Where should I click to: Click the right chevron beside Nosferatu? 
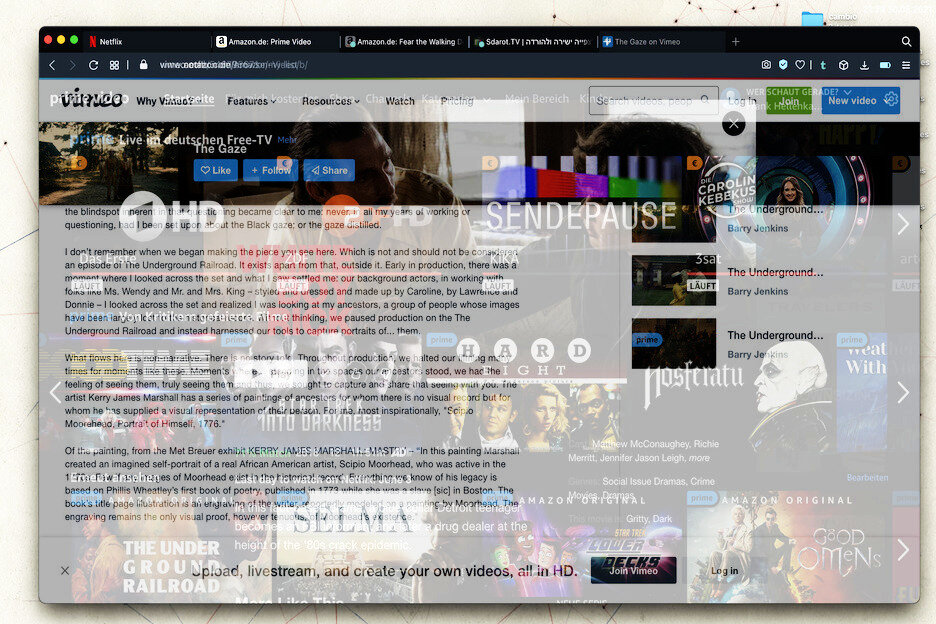click(x=903, y=392)
